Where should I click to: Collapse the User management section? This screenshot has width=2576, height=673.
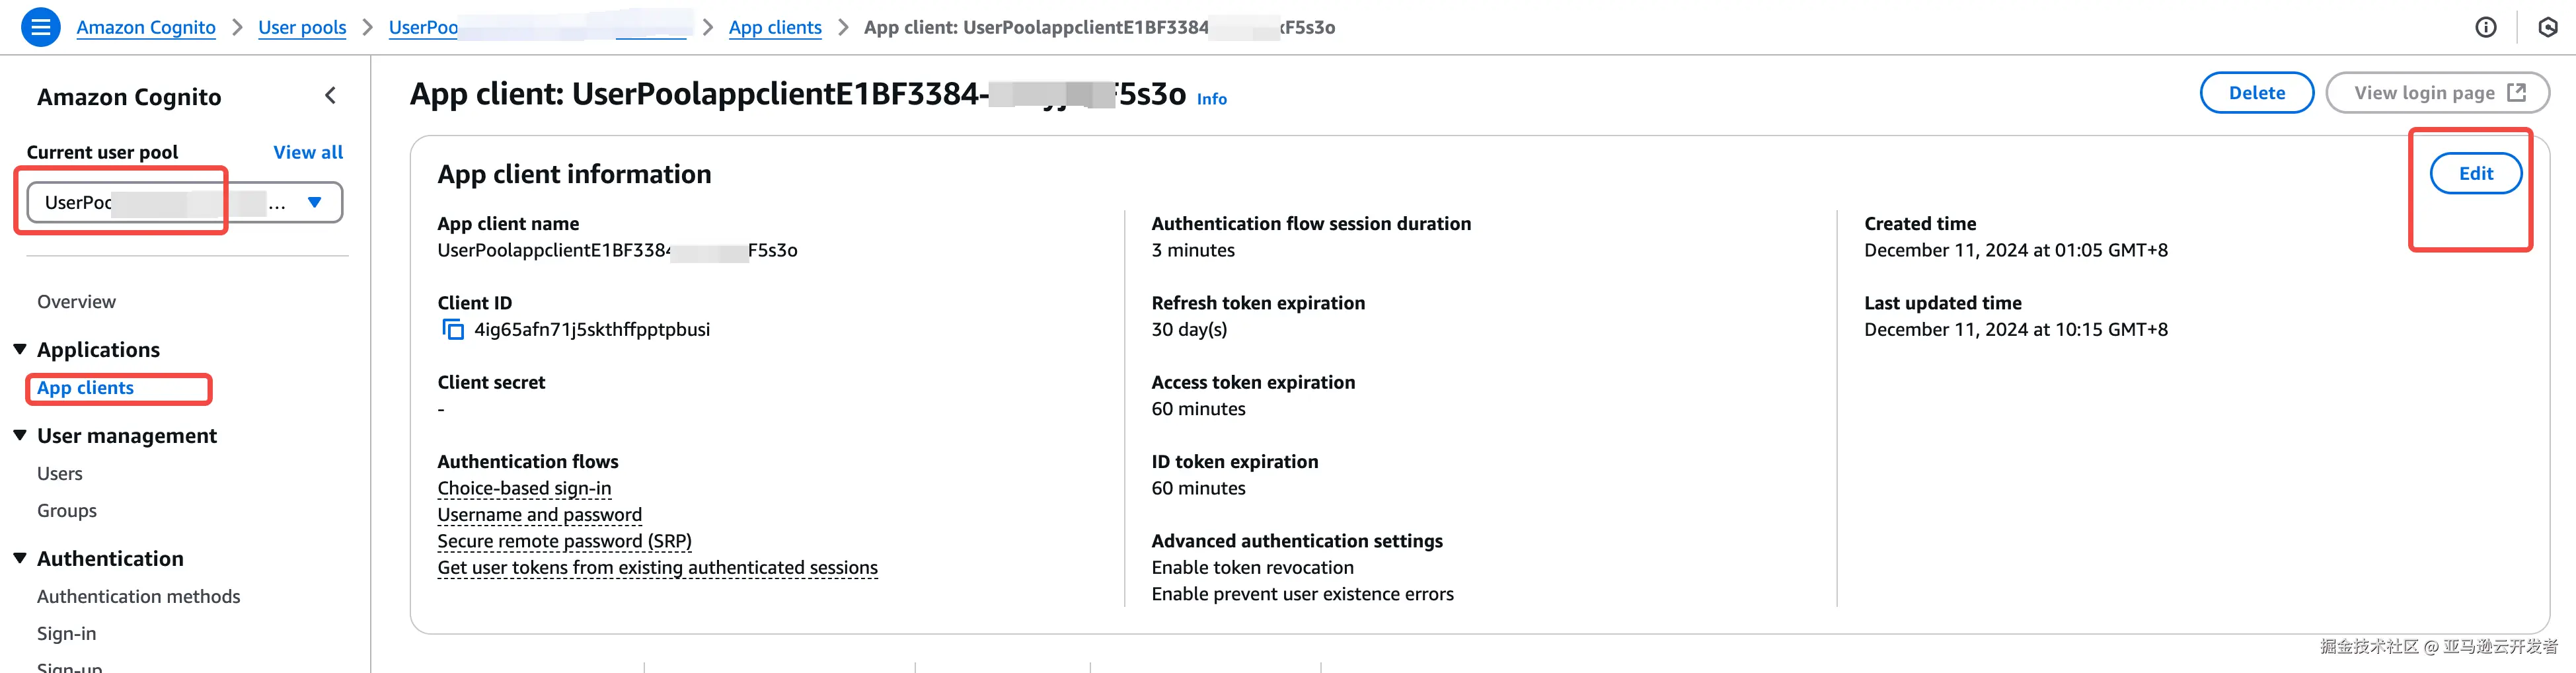20,435
